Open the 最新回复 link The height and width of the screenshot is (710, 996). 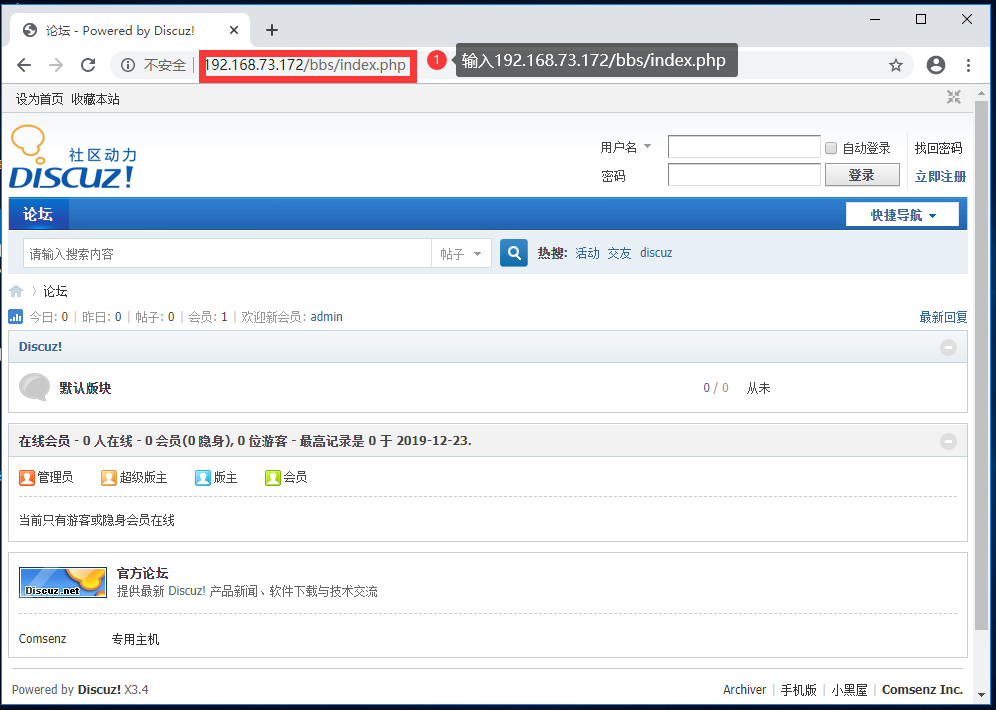pyautogui.click(x=943, y=317)
